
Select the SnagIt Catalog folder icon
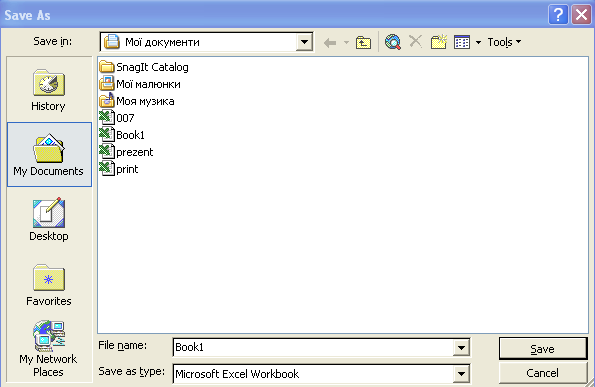coord(107,67)
